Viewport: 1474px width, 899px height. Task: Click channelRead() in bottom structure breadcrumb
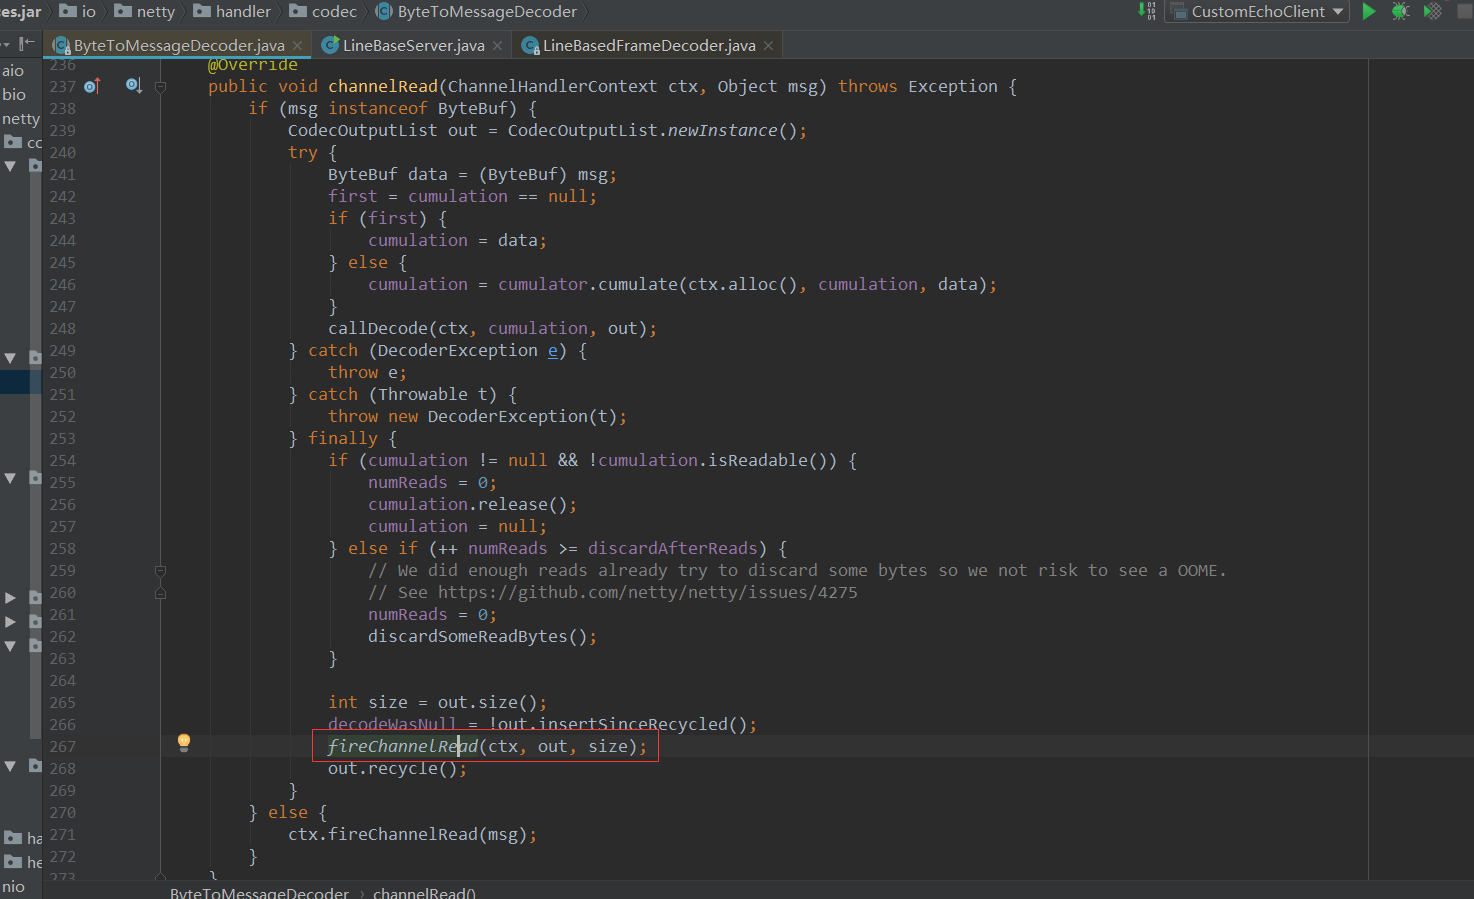tap(424, 892)
